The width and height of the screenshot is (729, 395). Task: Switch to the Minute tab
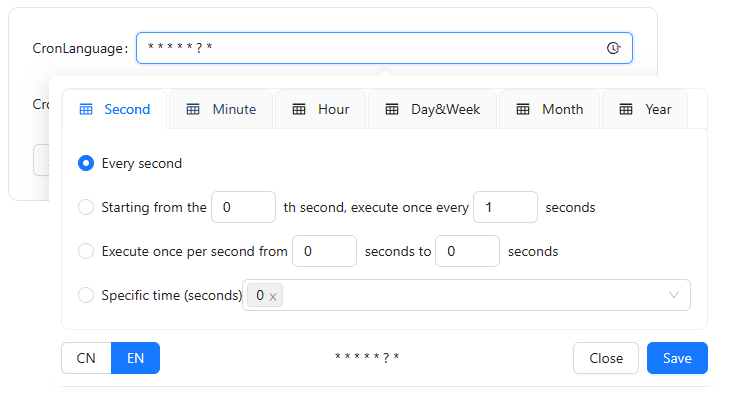click(221, 109)
